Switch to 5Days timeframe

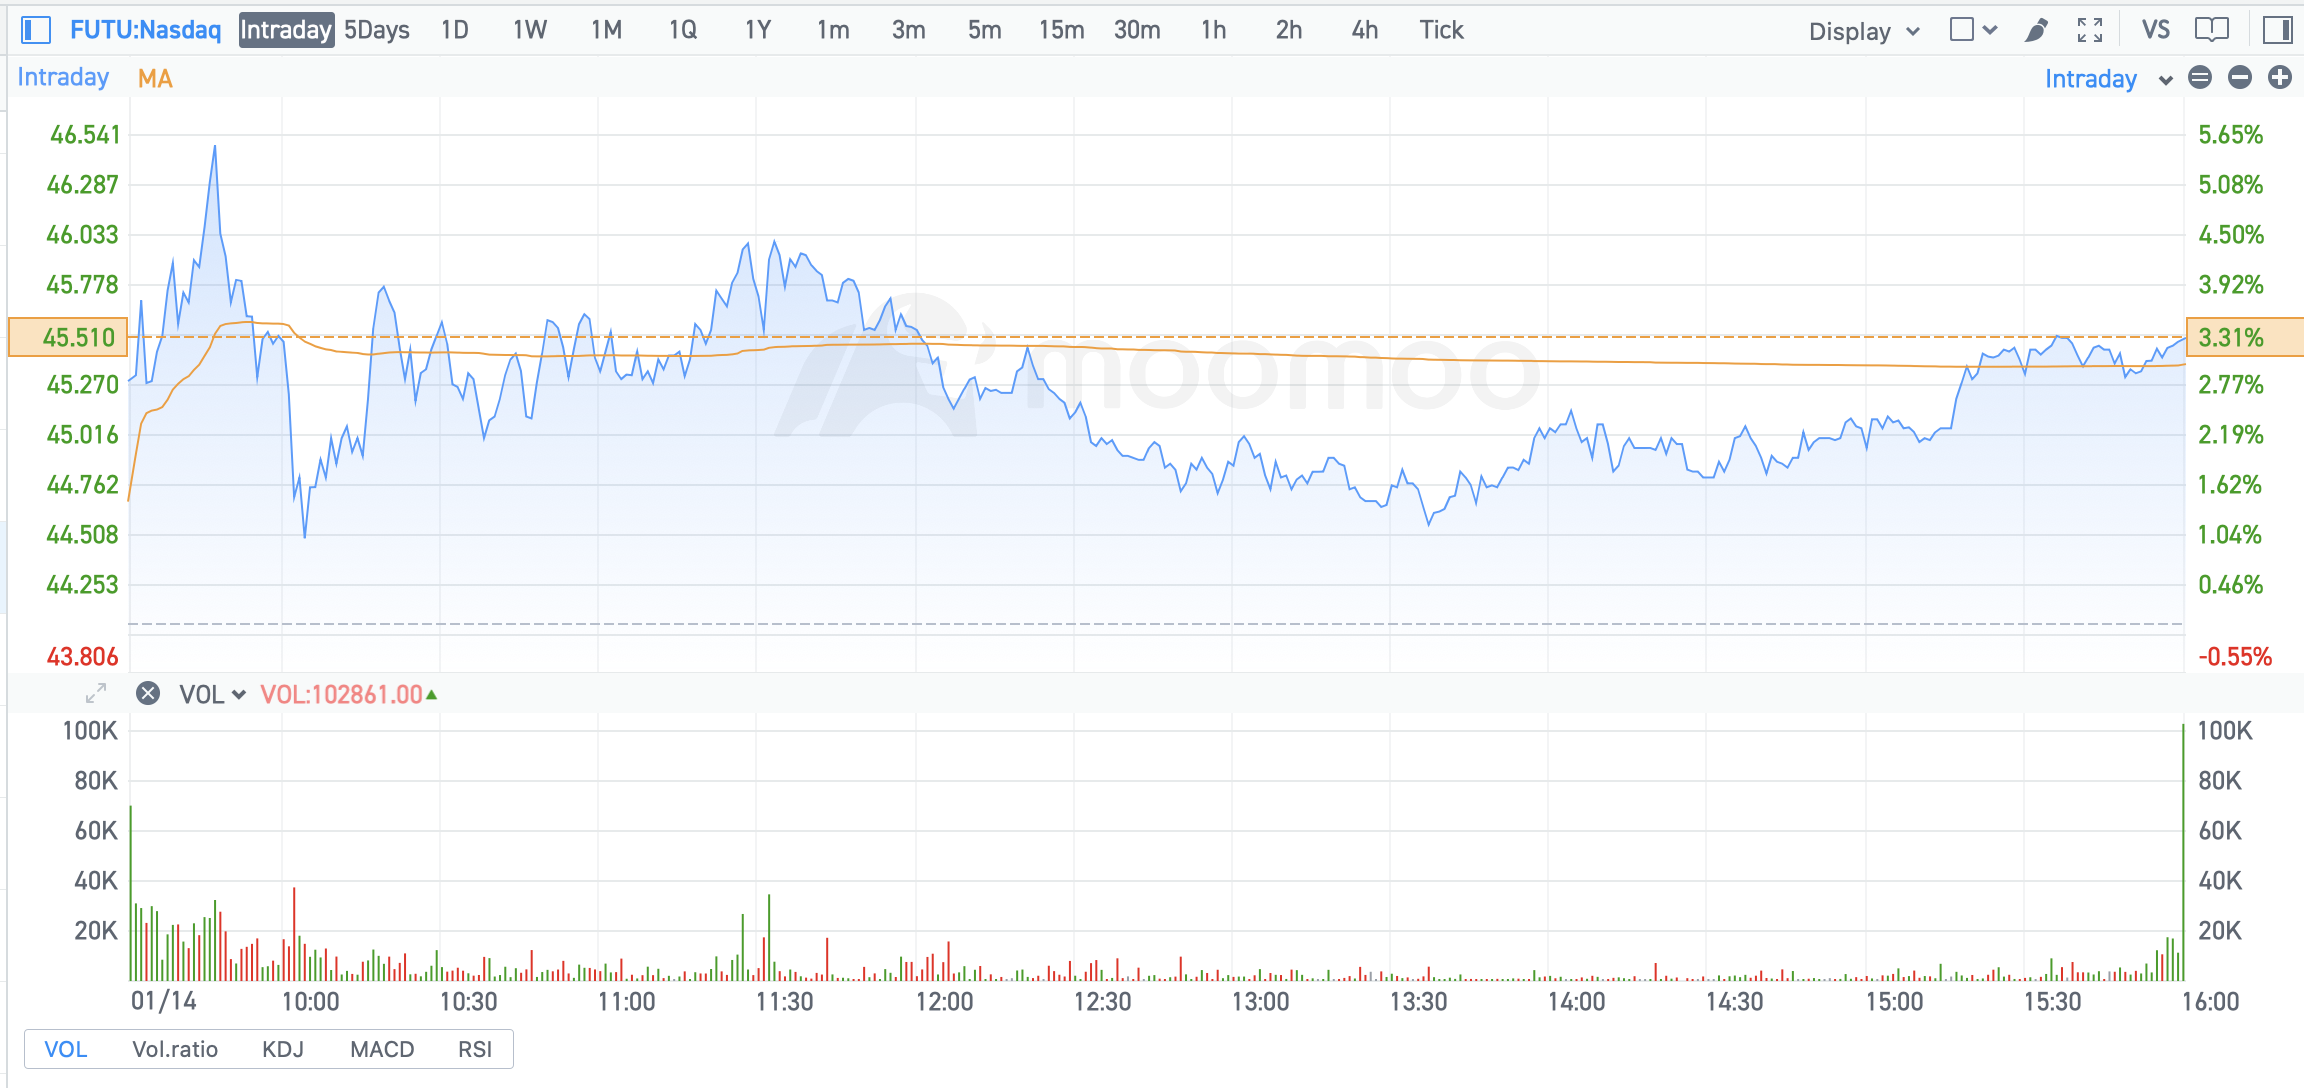pos(377,30)
